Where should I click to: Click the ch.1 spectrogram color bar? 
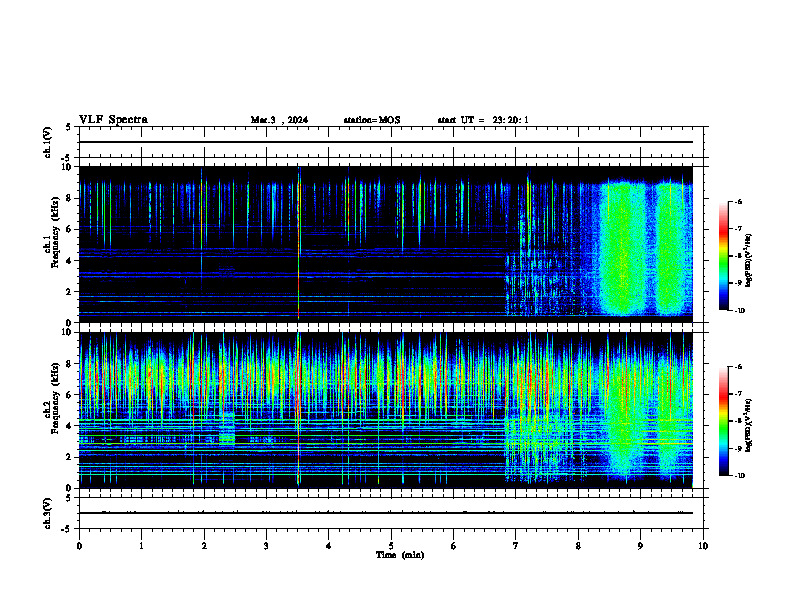[x=723, y=256]
